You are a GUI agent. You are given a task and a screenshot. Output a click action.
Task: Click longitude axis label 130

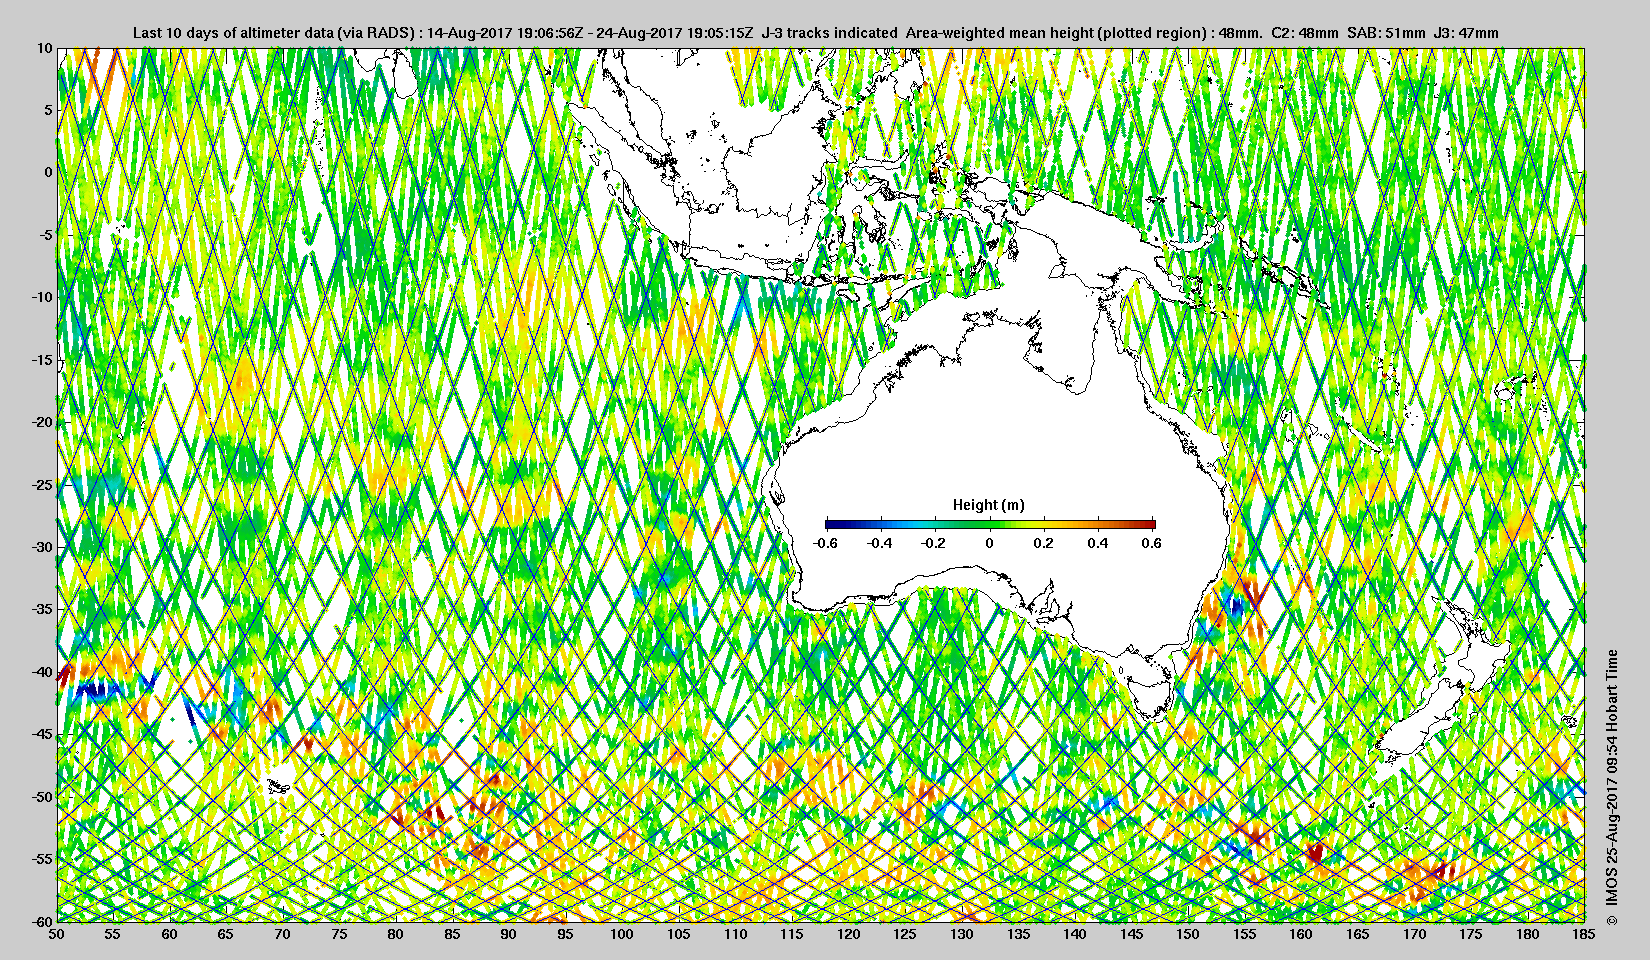click(x=962, y=934)
